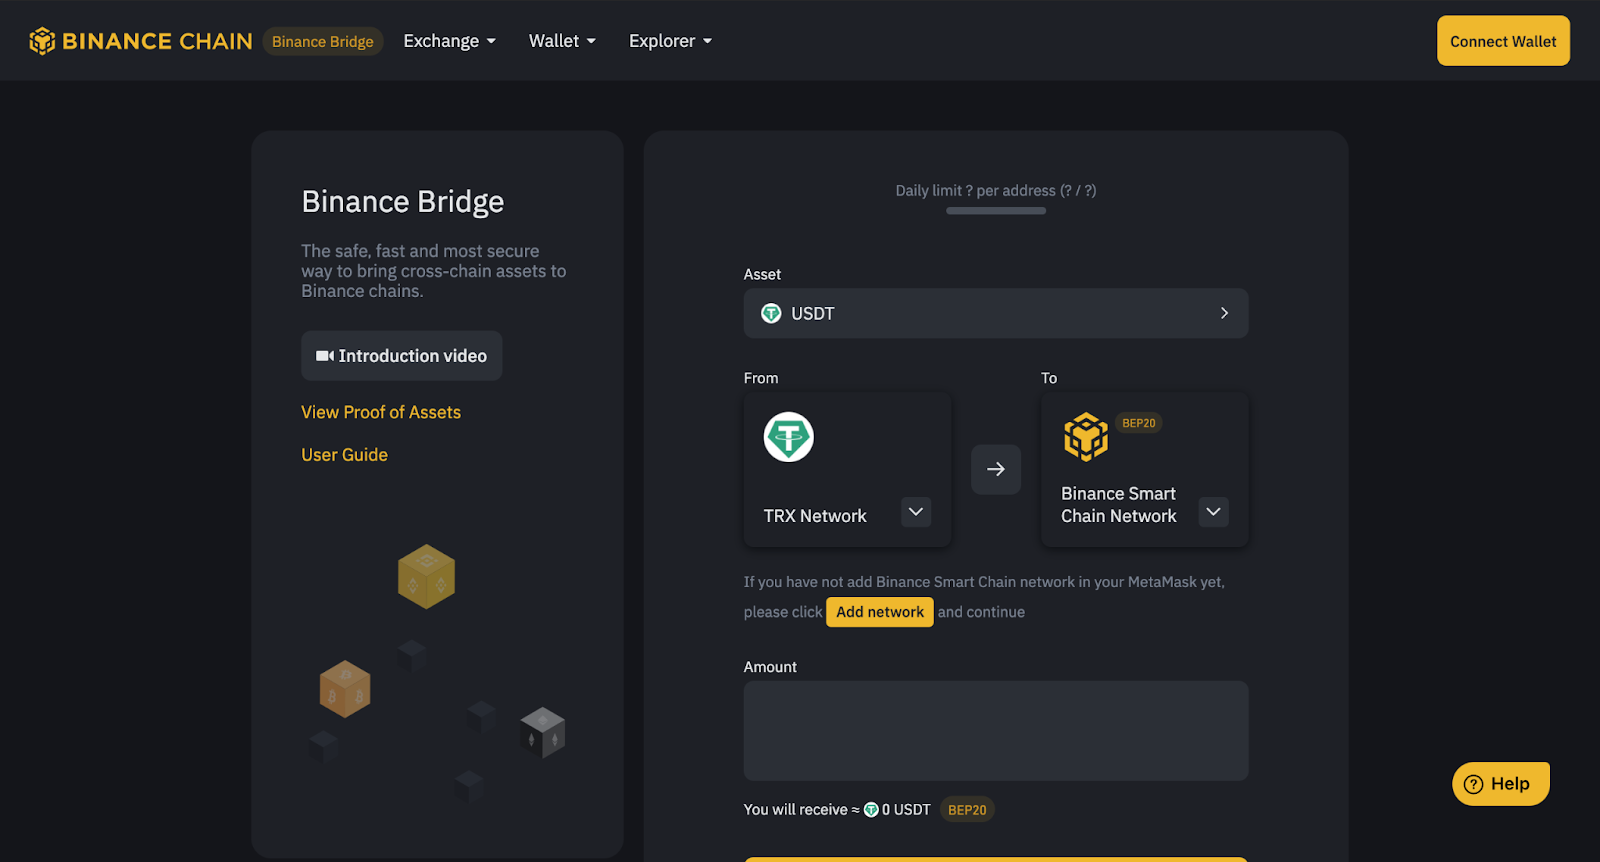Click the yellow BNB cube illustration
The width and height of the screenshot is (1600, 862).
(x=427, y=577)
